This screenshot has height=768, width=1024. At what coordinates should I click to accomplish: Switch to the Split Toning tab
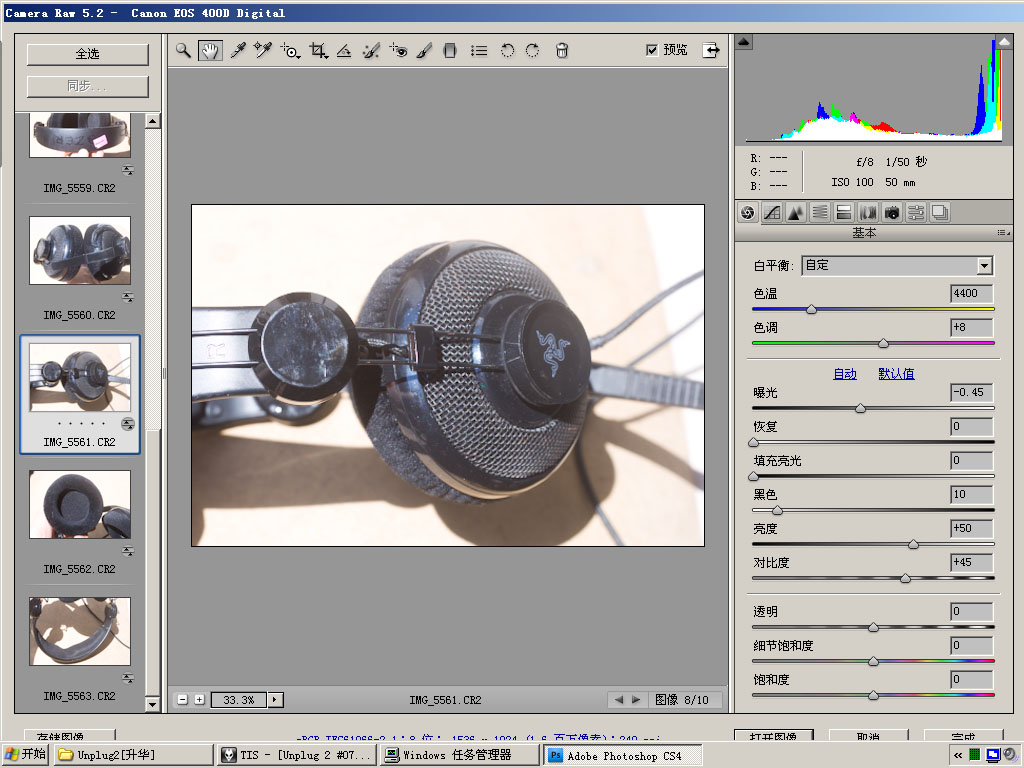[x=844, y=212]
